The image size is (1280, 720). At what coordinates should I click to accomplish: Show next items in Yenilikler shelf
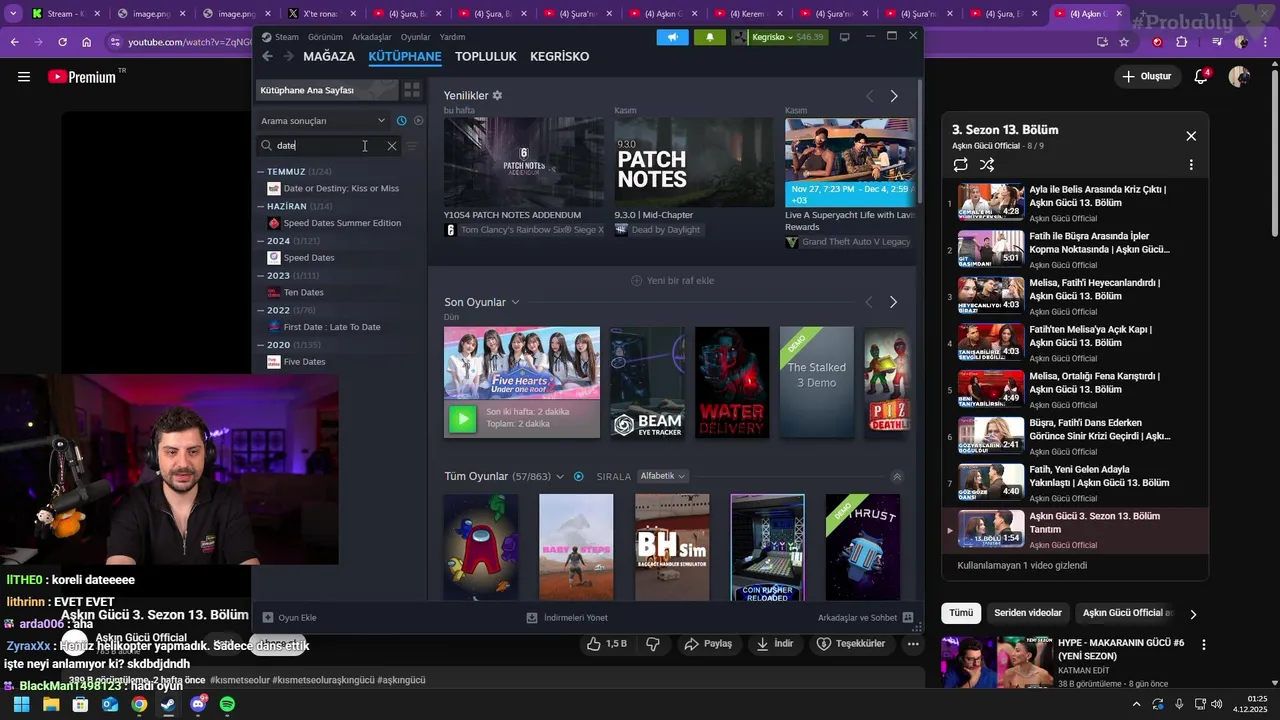point(894,96)
